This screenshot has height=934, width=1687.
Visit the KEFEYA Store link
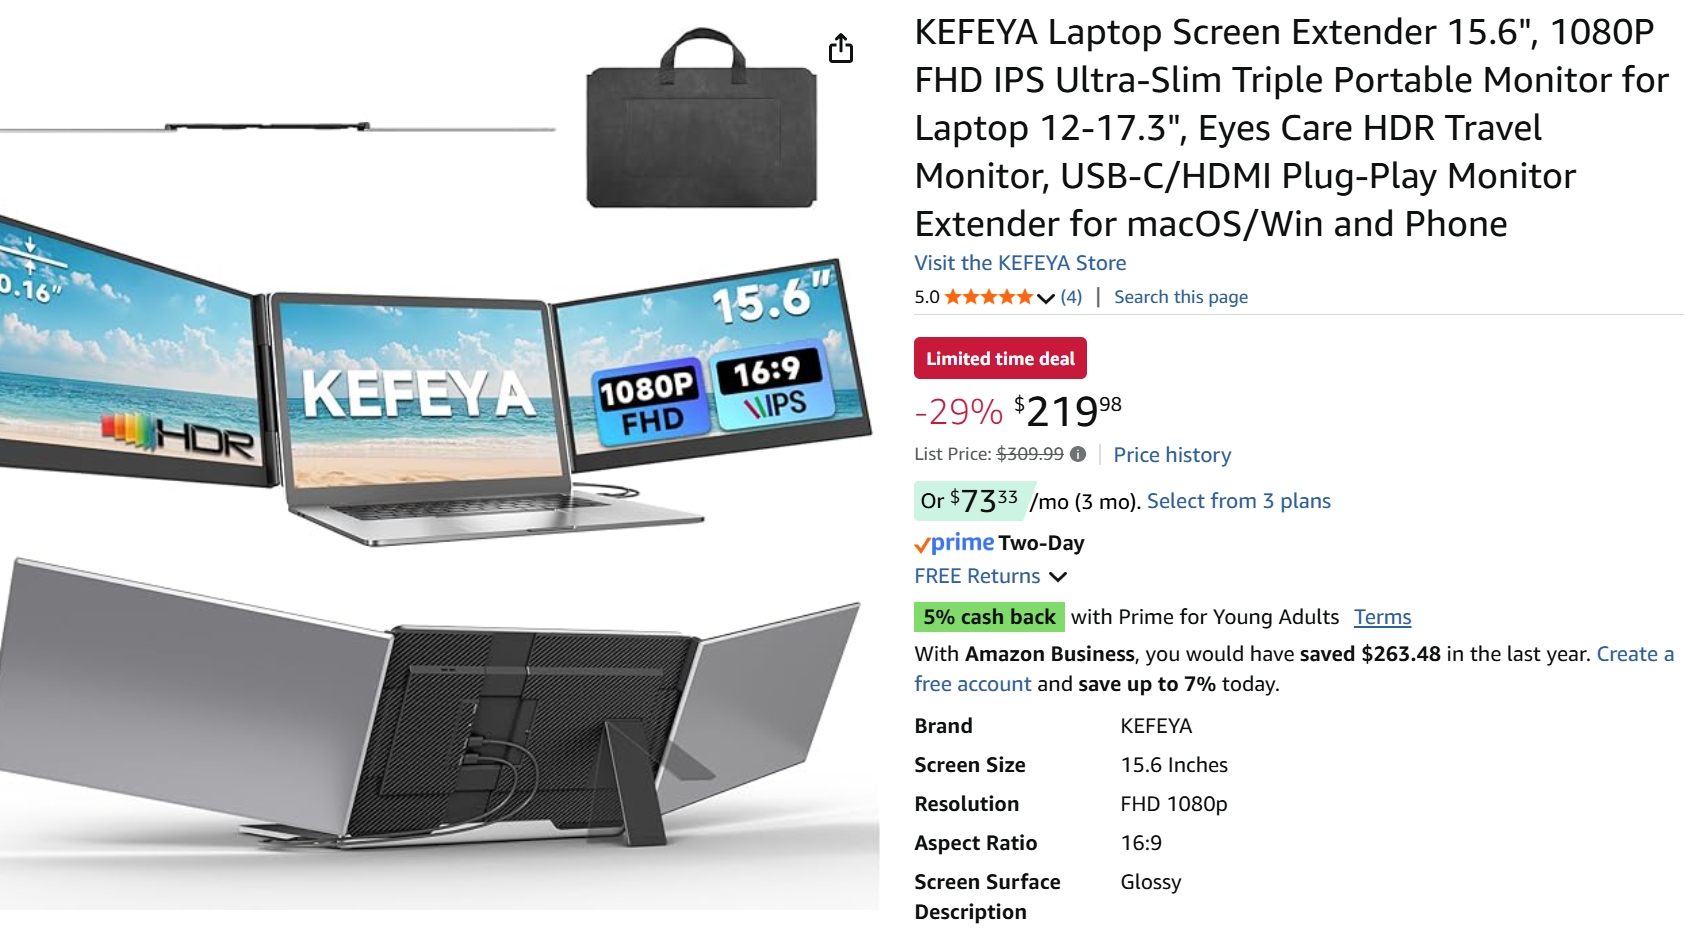tap(1020, 263)
